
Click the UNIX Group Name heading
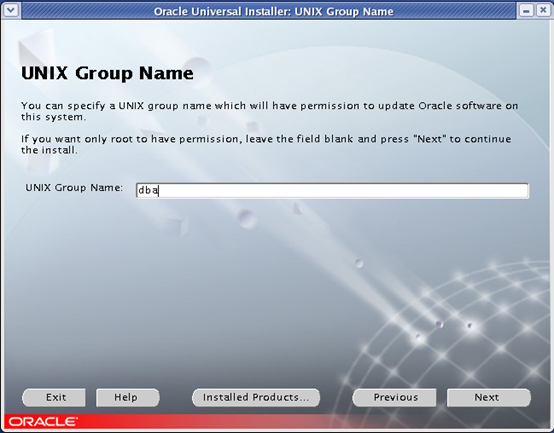[107, 73]
